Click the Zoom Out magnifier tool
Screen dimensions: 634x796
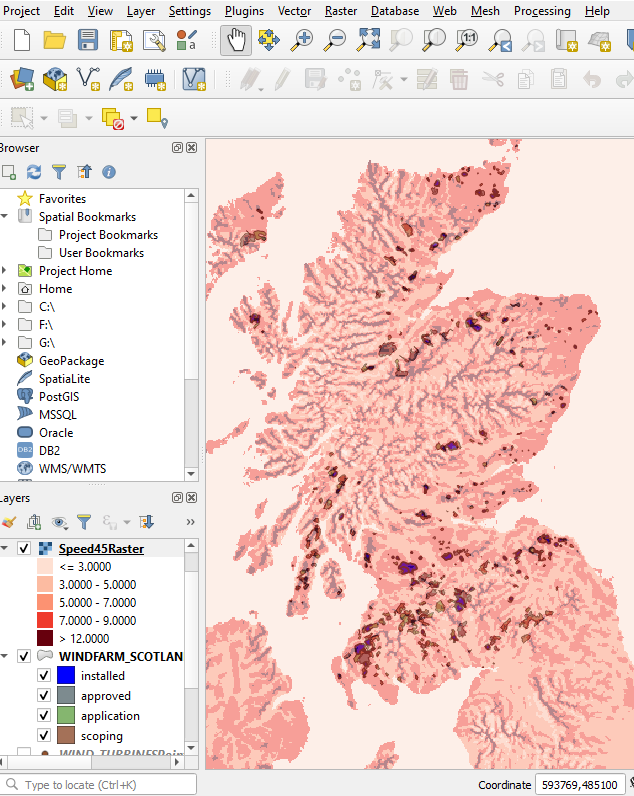click(335, 40)
